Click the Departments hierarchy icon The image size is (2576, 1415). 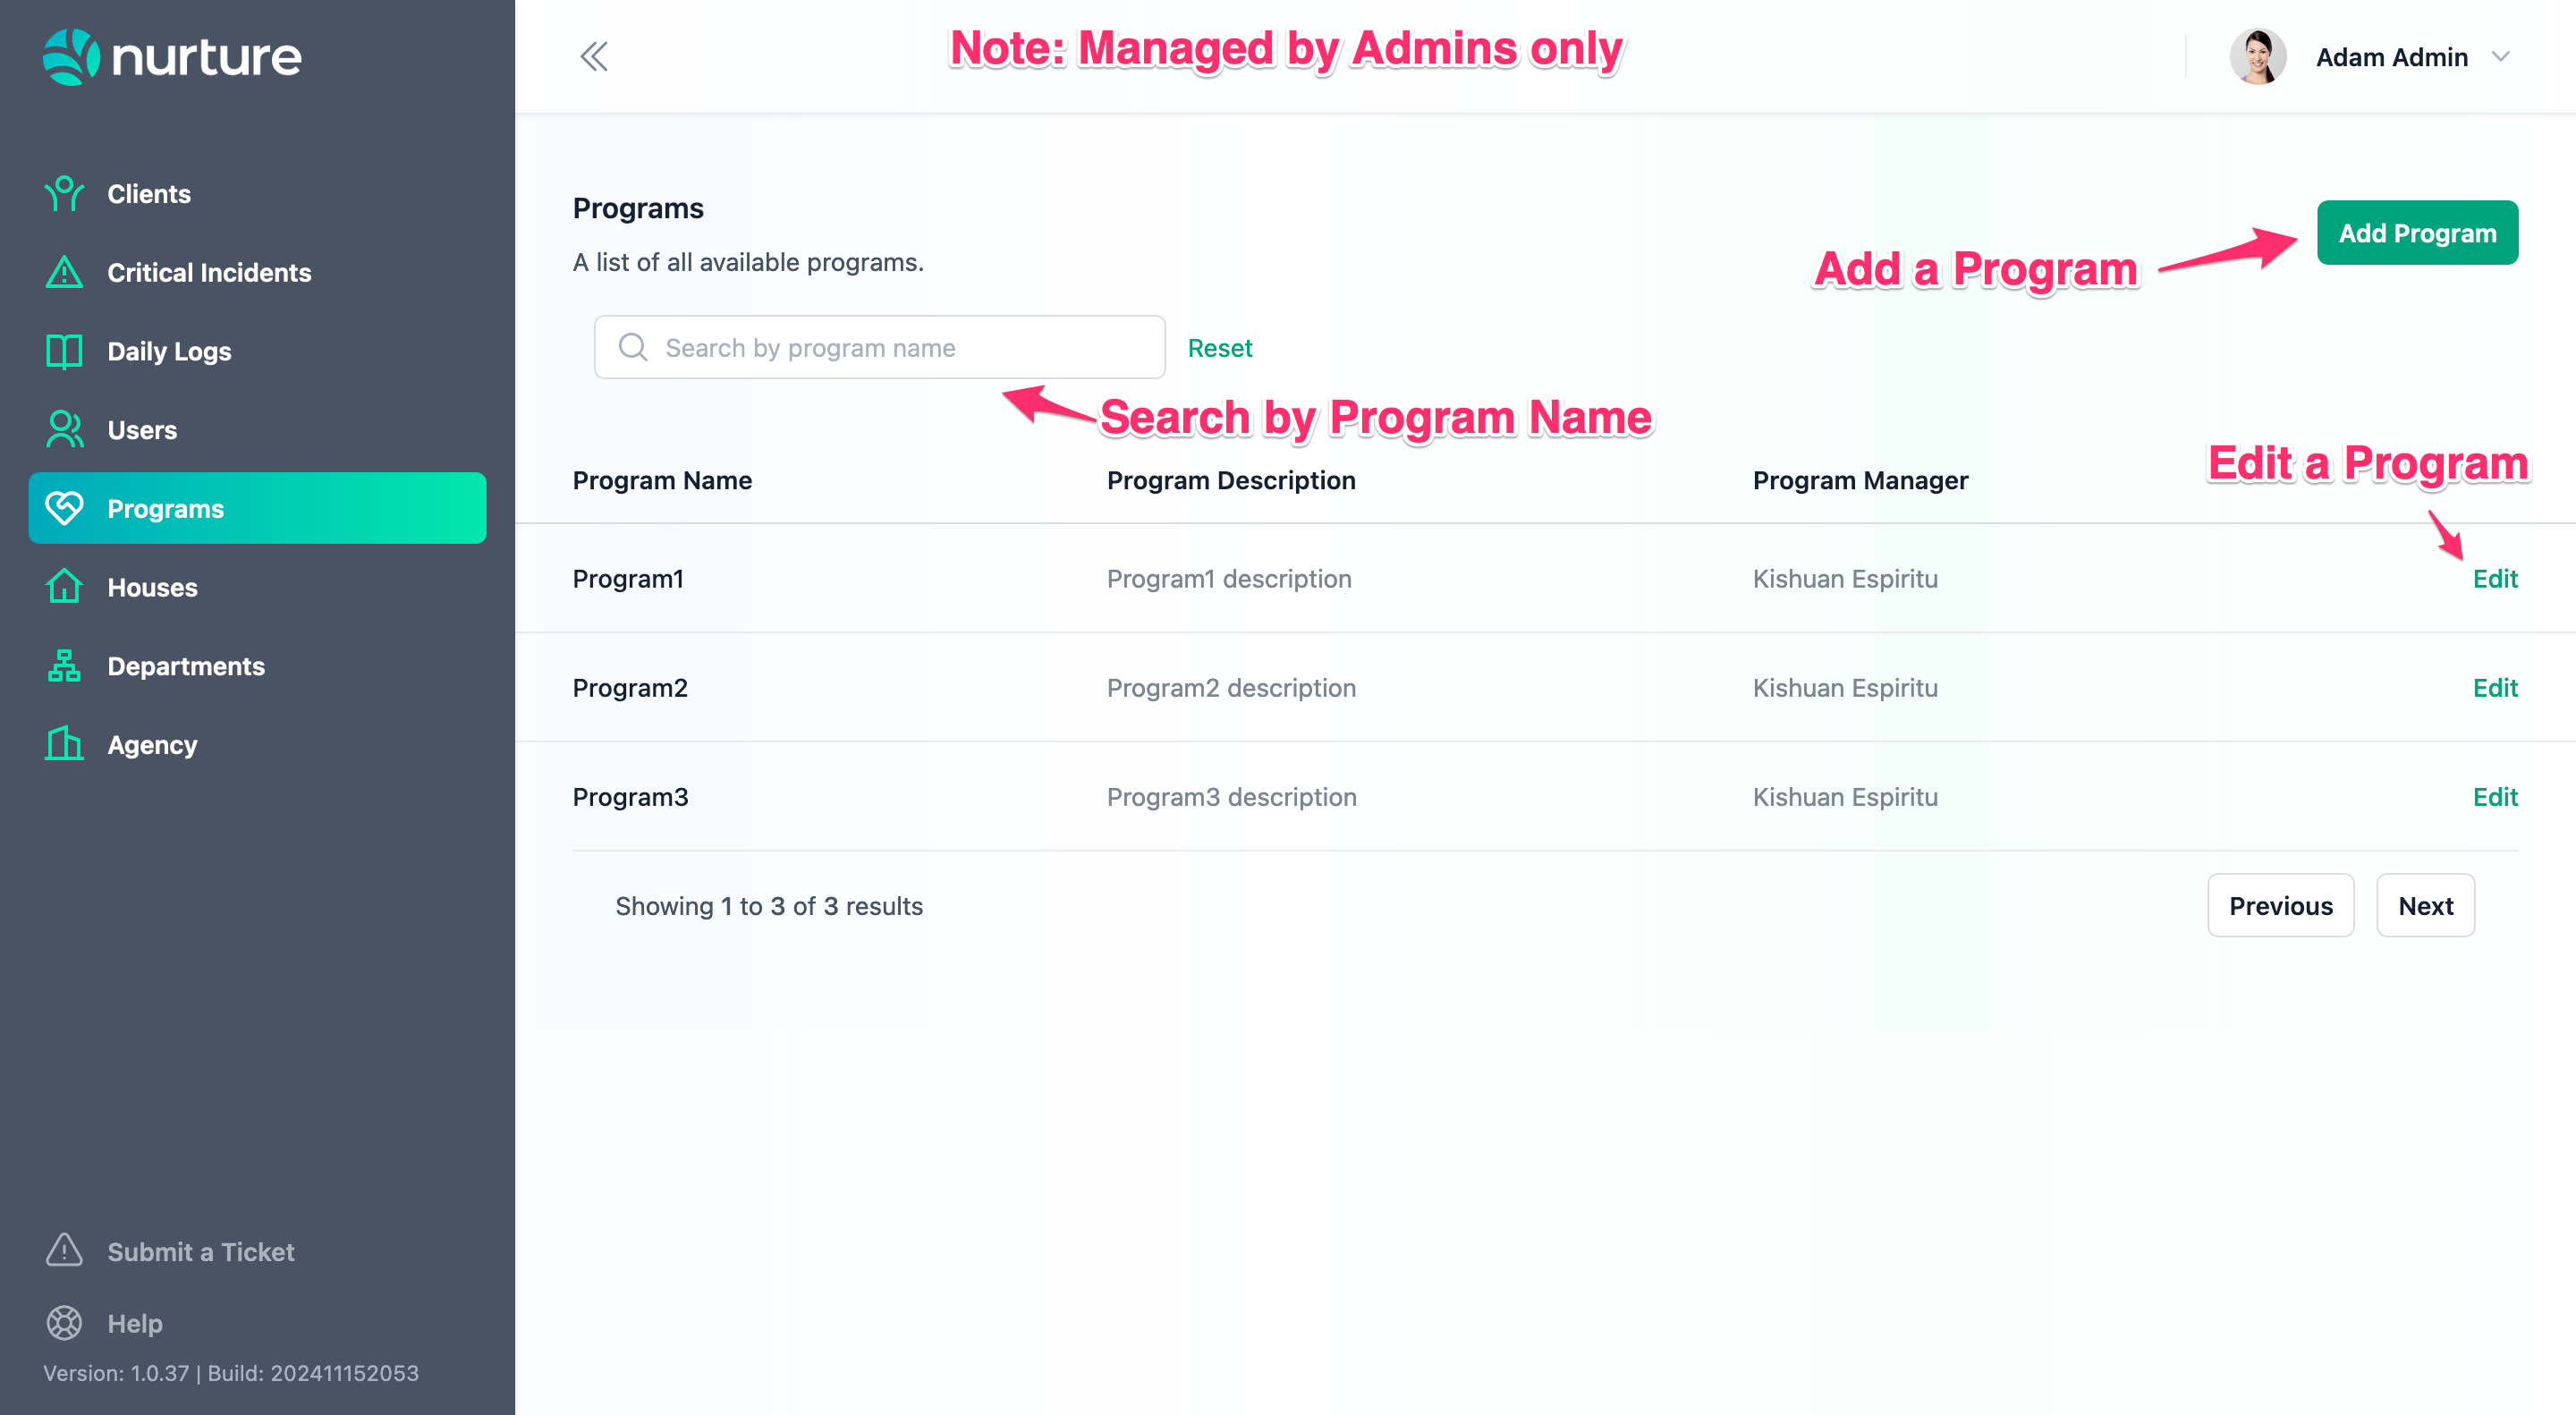[x=64, y=666]
